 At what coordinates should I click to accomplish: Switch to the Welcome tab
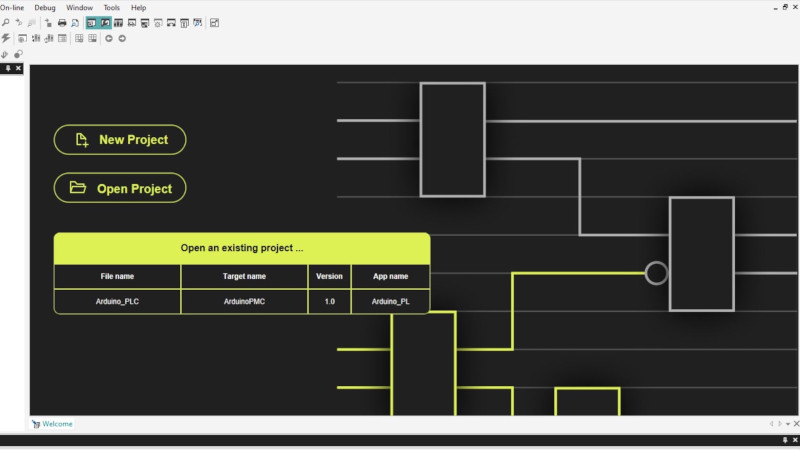(x=57, y=424)
